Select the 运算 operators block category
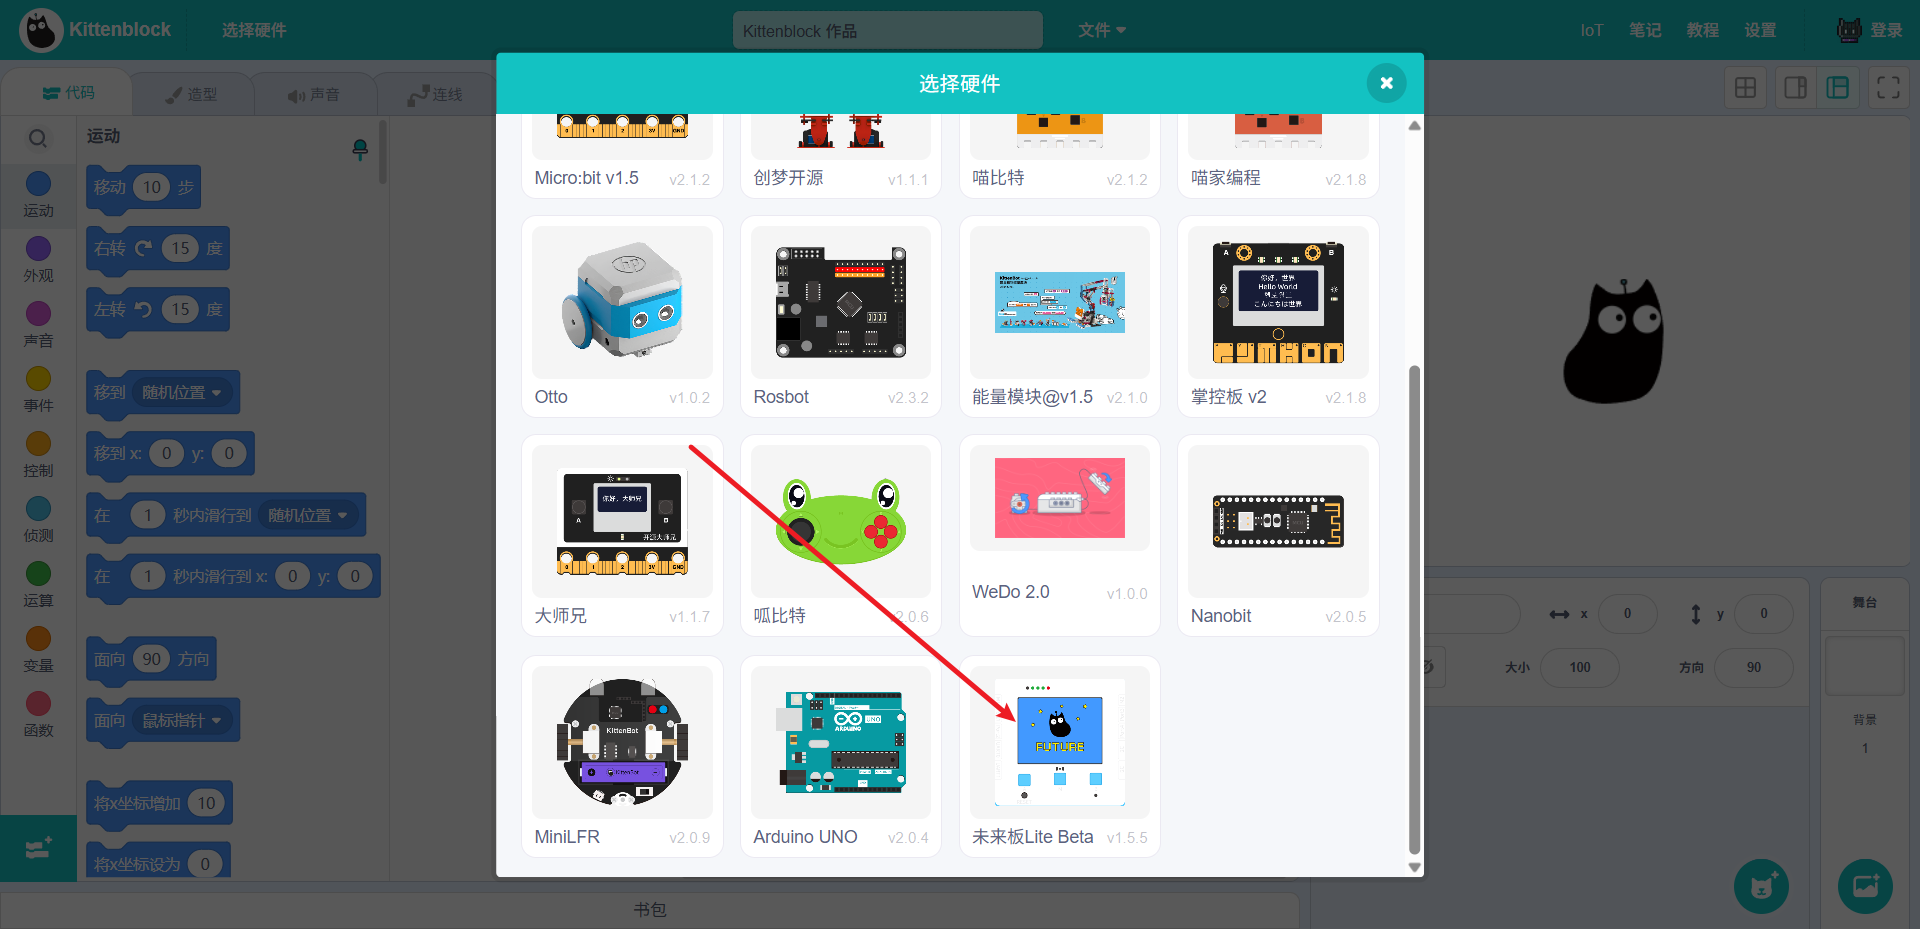The height and width of the screenshot is (929, 1920). click(38, 585)
